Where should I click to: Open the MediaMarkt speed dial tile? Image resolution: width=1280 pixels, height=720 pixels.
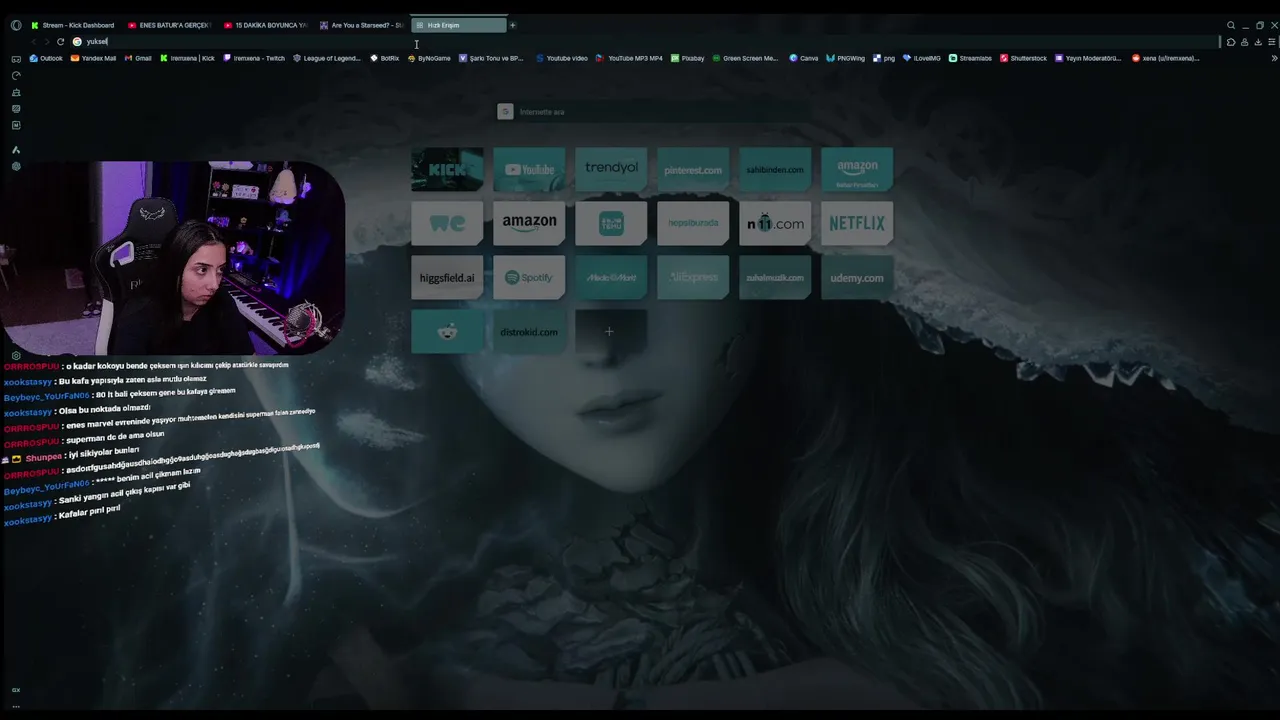611,277
